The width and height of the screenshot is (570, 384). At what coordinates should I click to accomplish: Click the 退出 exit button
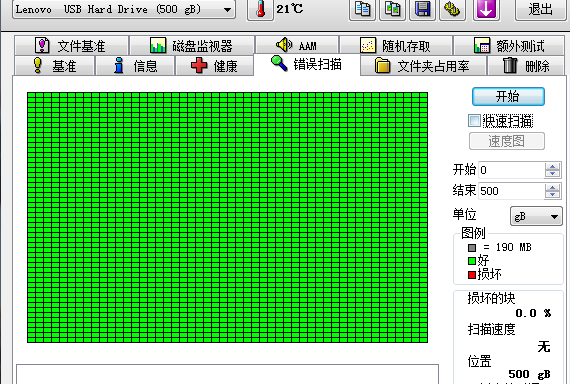pyautogui.click(x=540, y=9)
